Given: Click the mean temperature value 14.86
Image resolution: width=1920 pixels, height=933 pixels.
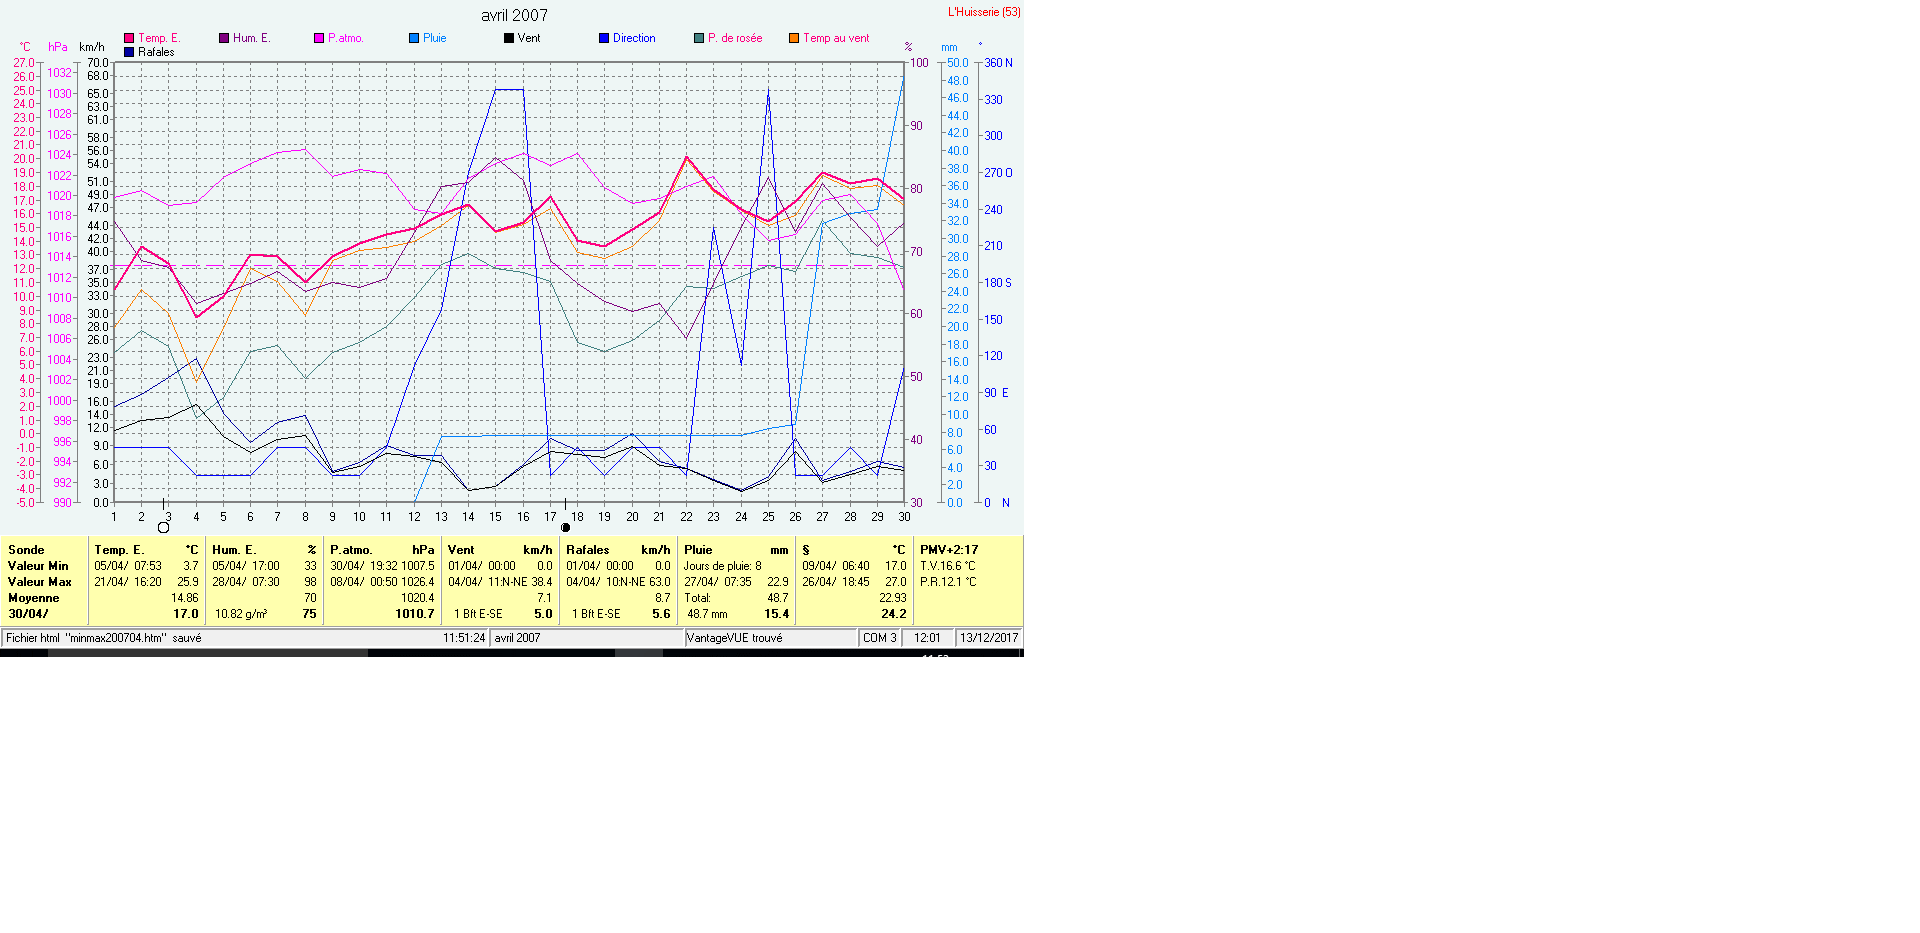Looking at the screenshot, I should (x=185, y=598).
